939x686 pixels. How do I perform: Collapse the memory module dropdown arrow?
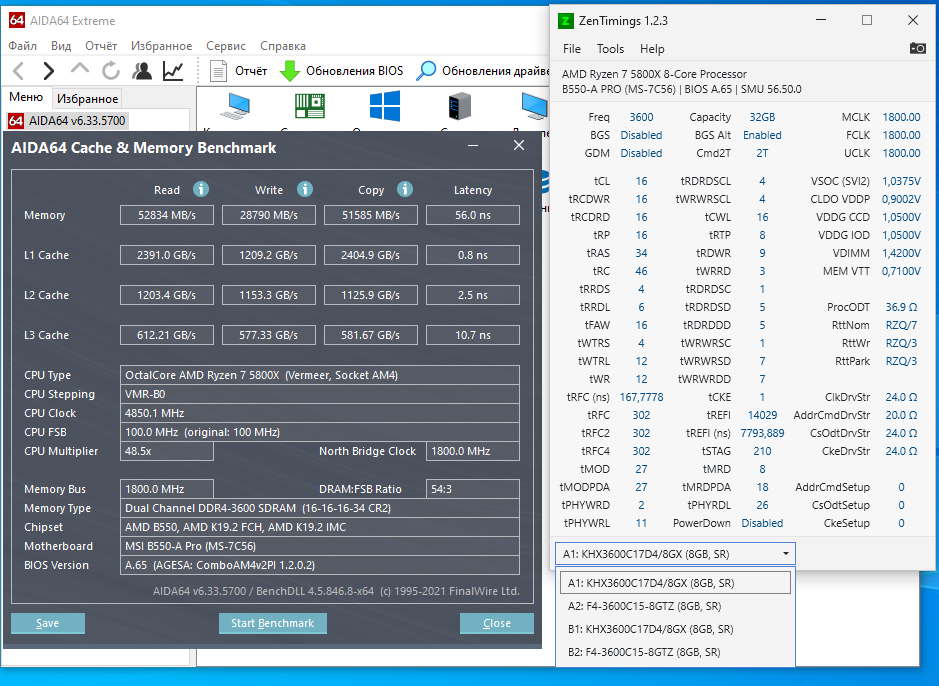pyautogui.click(x=786, y=554)
